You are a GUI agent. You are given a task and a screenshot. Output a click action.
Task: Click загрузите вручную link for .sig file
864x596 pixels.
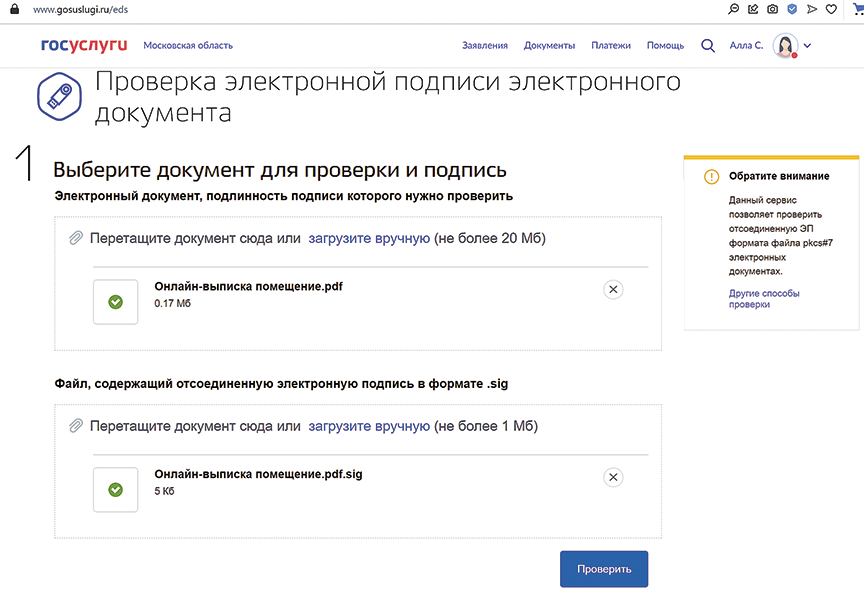[x=369, y=426]
